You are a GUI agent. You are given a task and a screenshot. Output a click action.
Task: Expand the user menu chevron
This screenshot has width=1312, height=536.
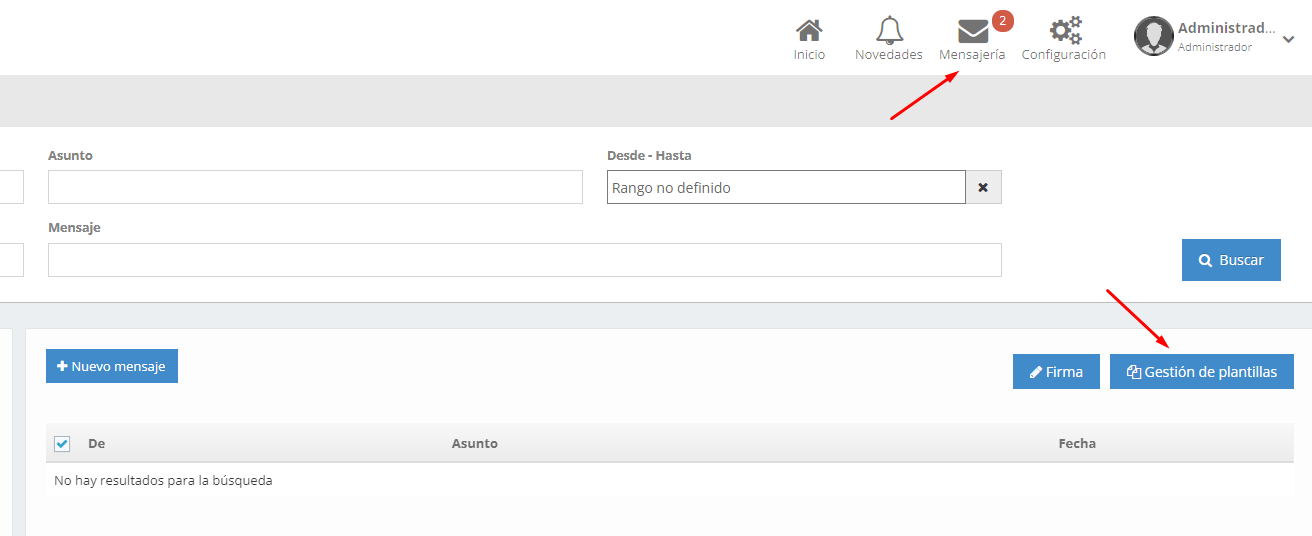1289,39
